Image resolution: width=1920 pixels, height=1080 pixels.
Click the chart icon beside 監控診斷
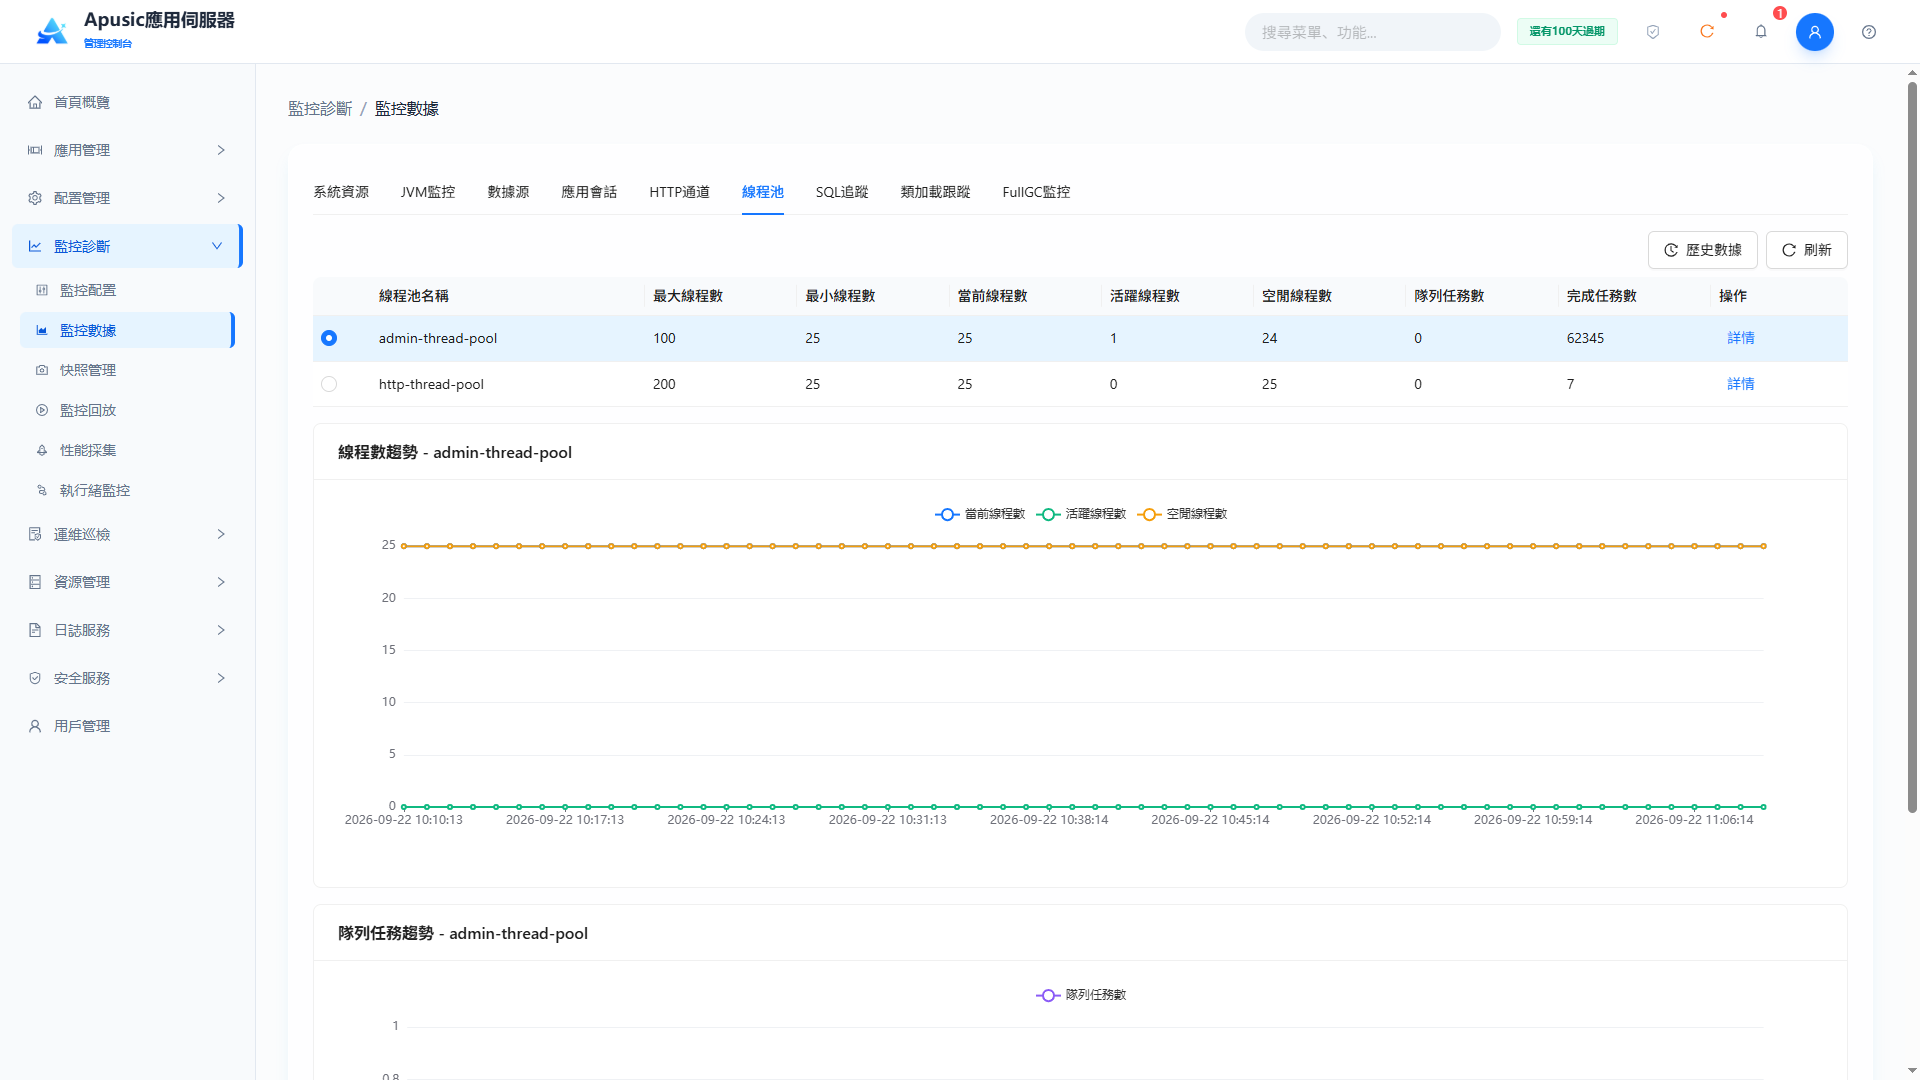[x=35, y=246]
